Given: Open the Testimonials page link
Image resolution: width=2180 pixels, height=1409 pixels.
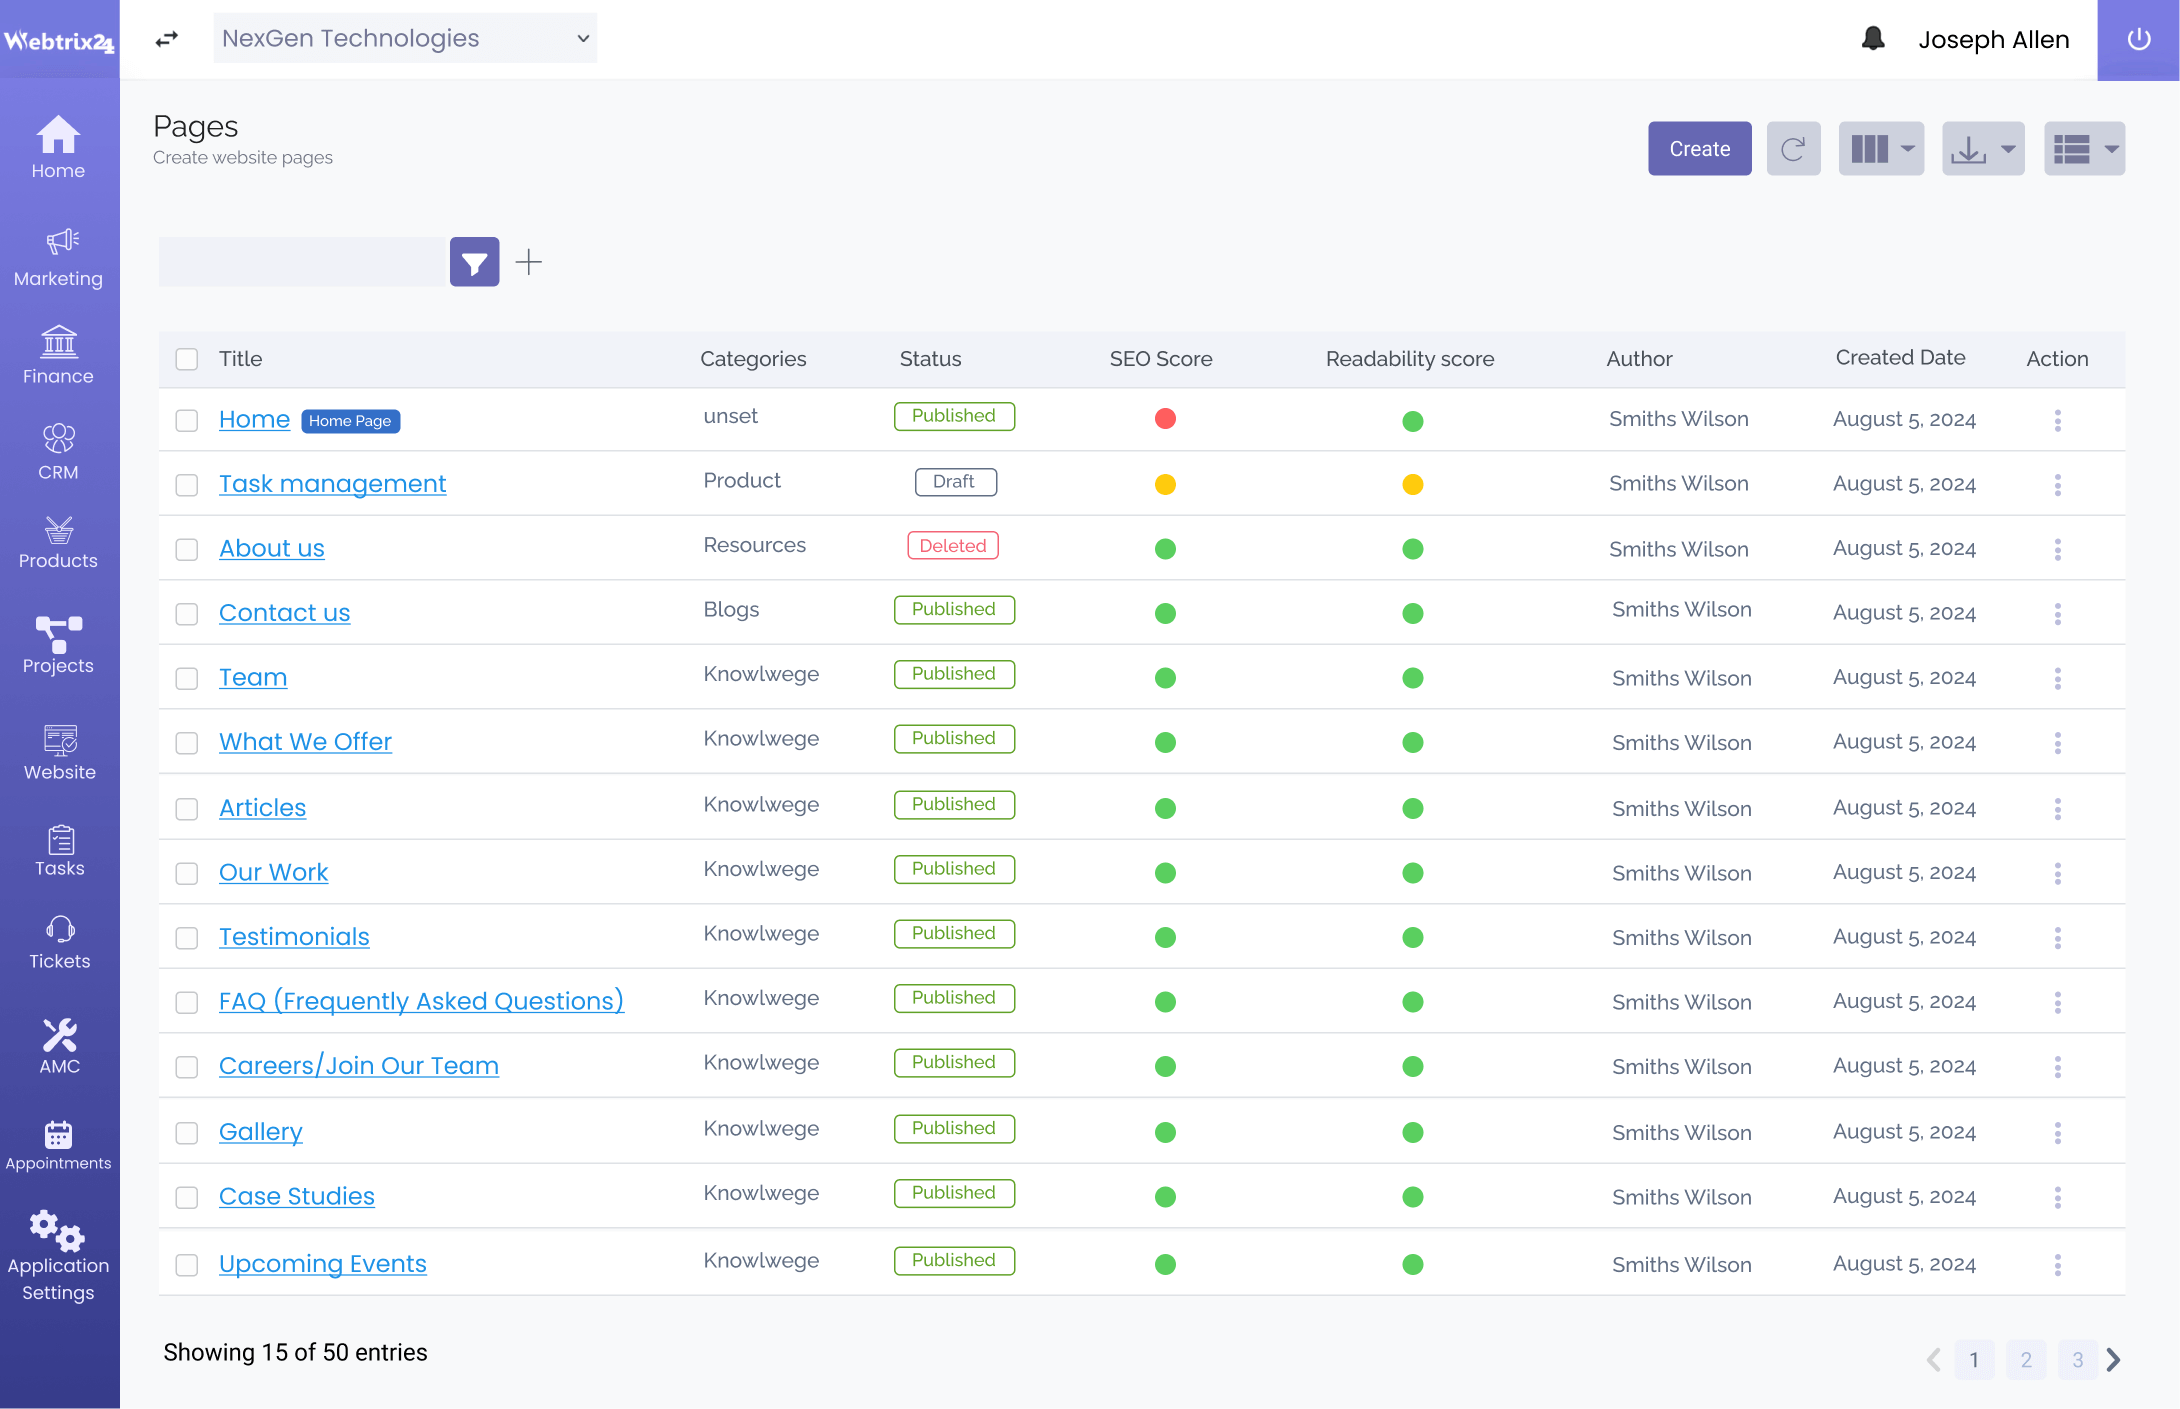Looking at the screenshot, I should (x=294, y=937).
